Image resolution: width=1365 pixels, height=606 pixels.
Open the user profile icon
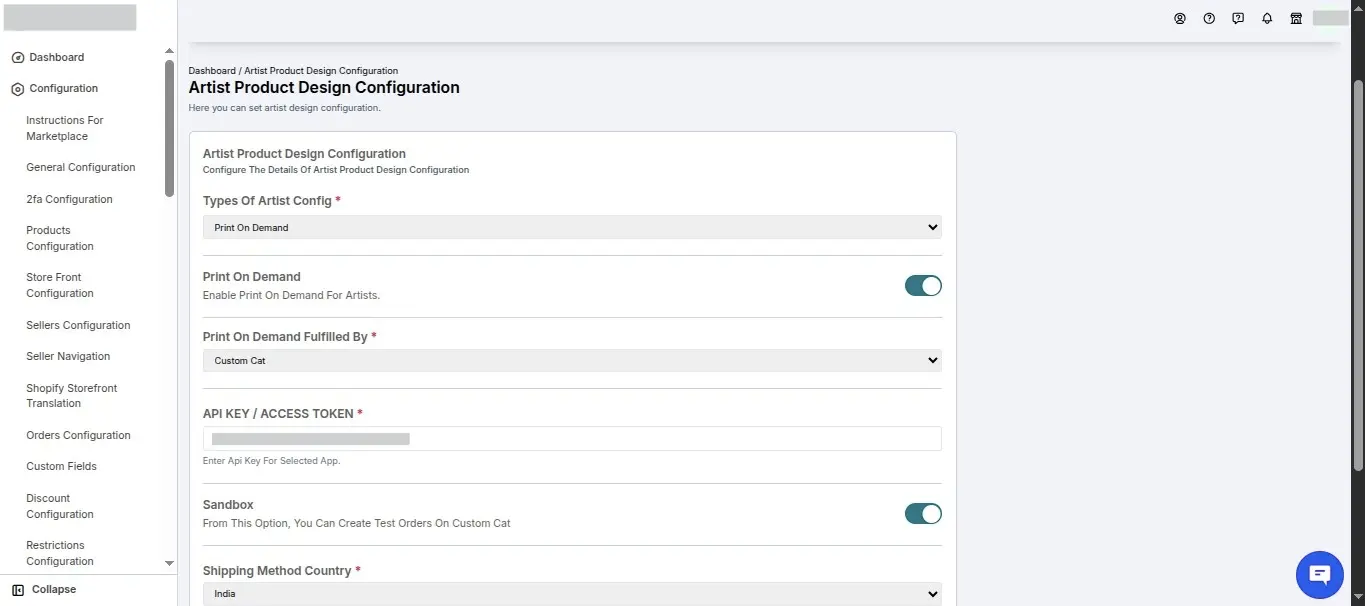pos(1180,18)
